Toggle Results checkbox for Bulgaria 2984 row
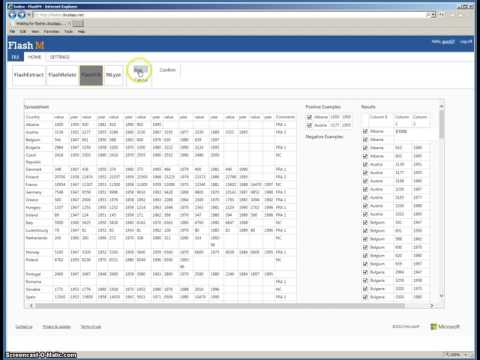 click(365, 272)
